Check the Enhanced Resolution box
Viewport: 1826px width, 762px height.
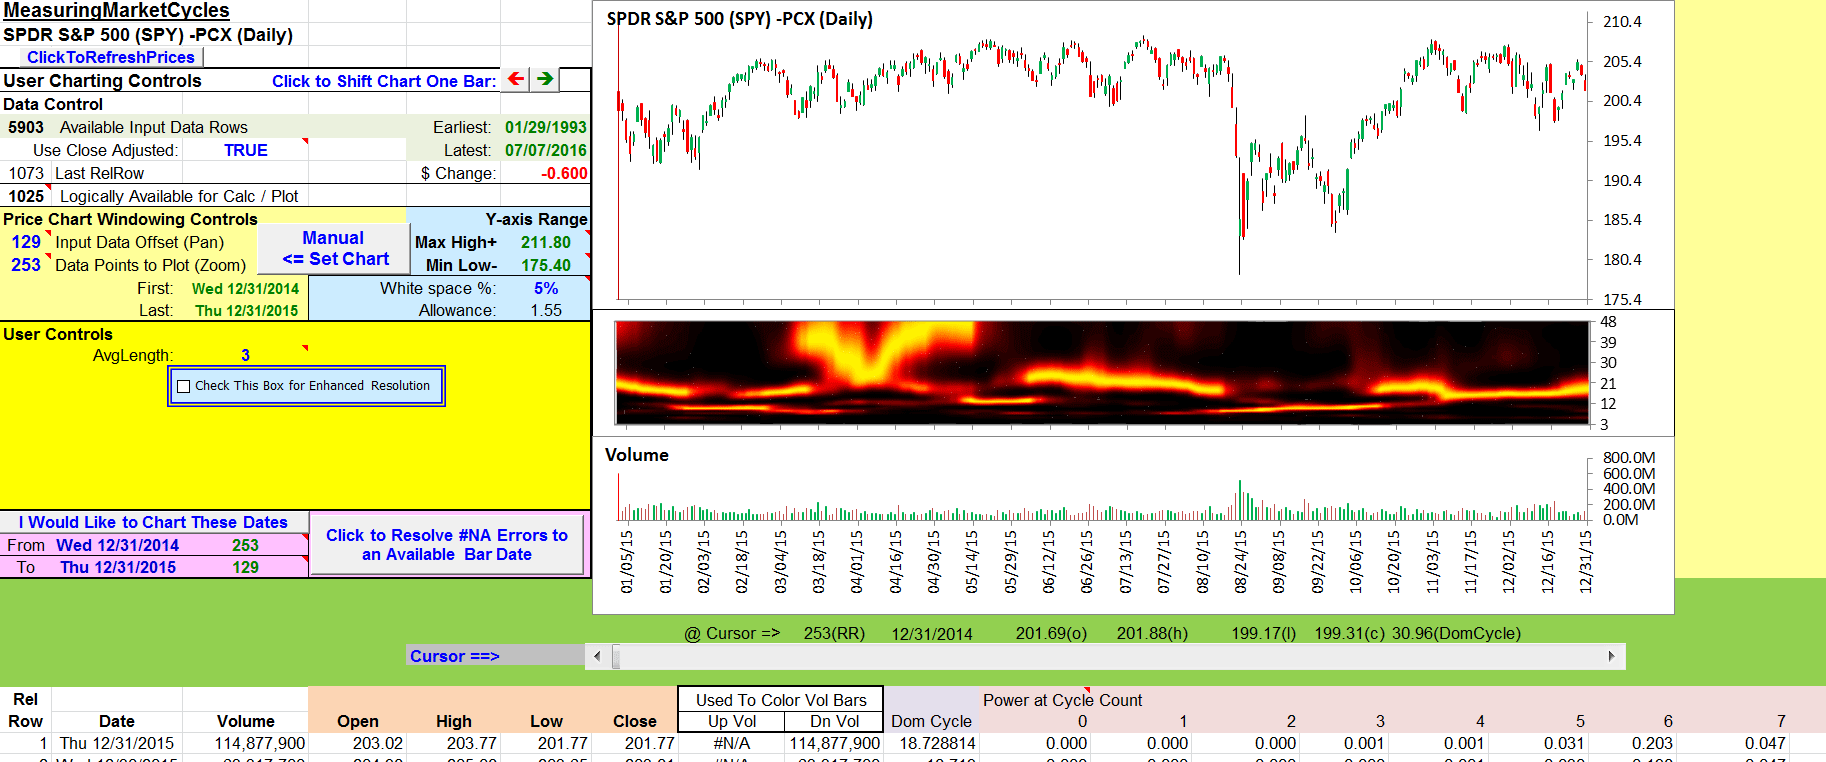pos(184,386)
